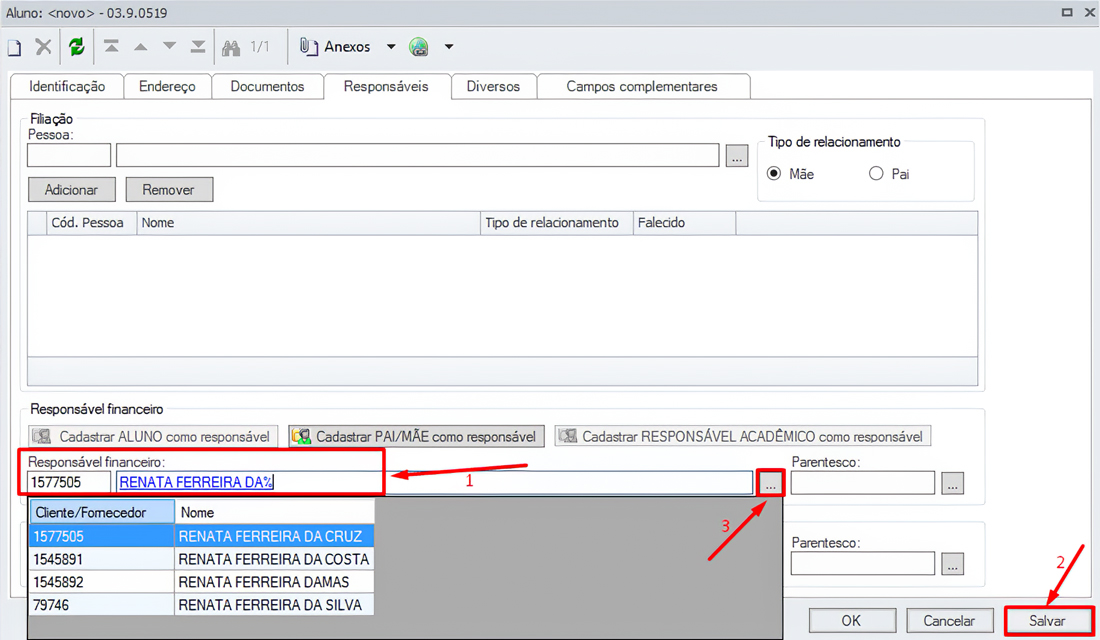Click the binoculars search icon
The width and height of the screenshot is (1100, 640).
pyautogui.click(x=231, y=47)
